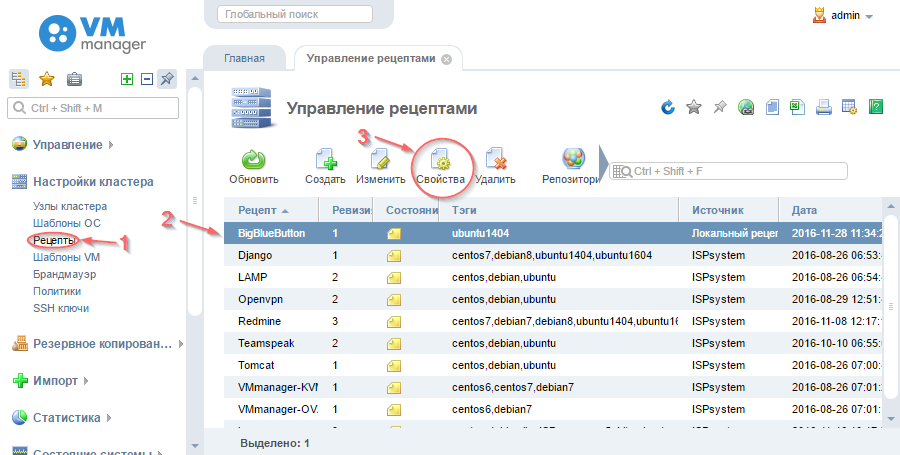Select the VMmanager-KVM recipe row

tap(553, 387)
